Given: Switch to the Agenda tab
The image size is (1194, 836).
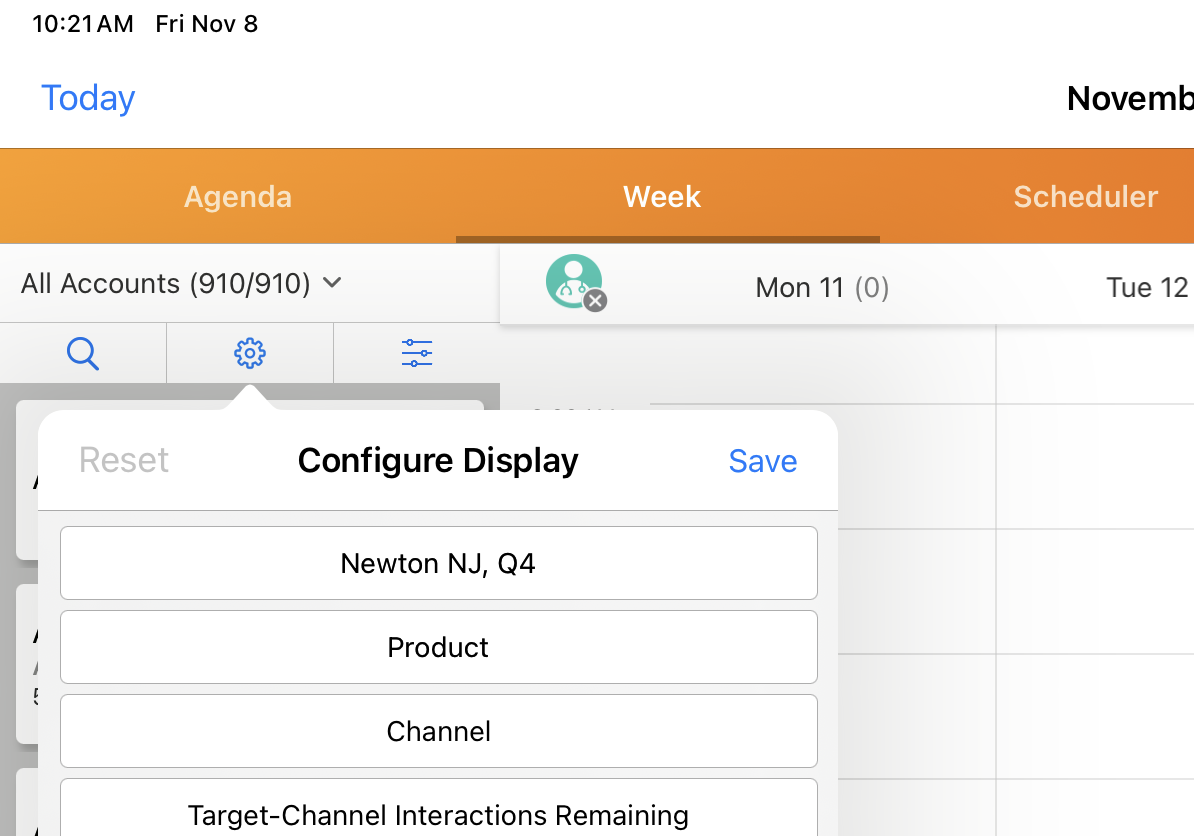Looking at the screenshot, I should point(238,197).
